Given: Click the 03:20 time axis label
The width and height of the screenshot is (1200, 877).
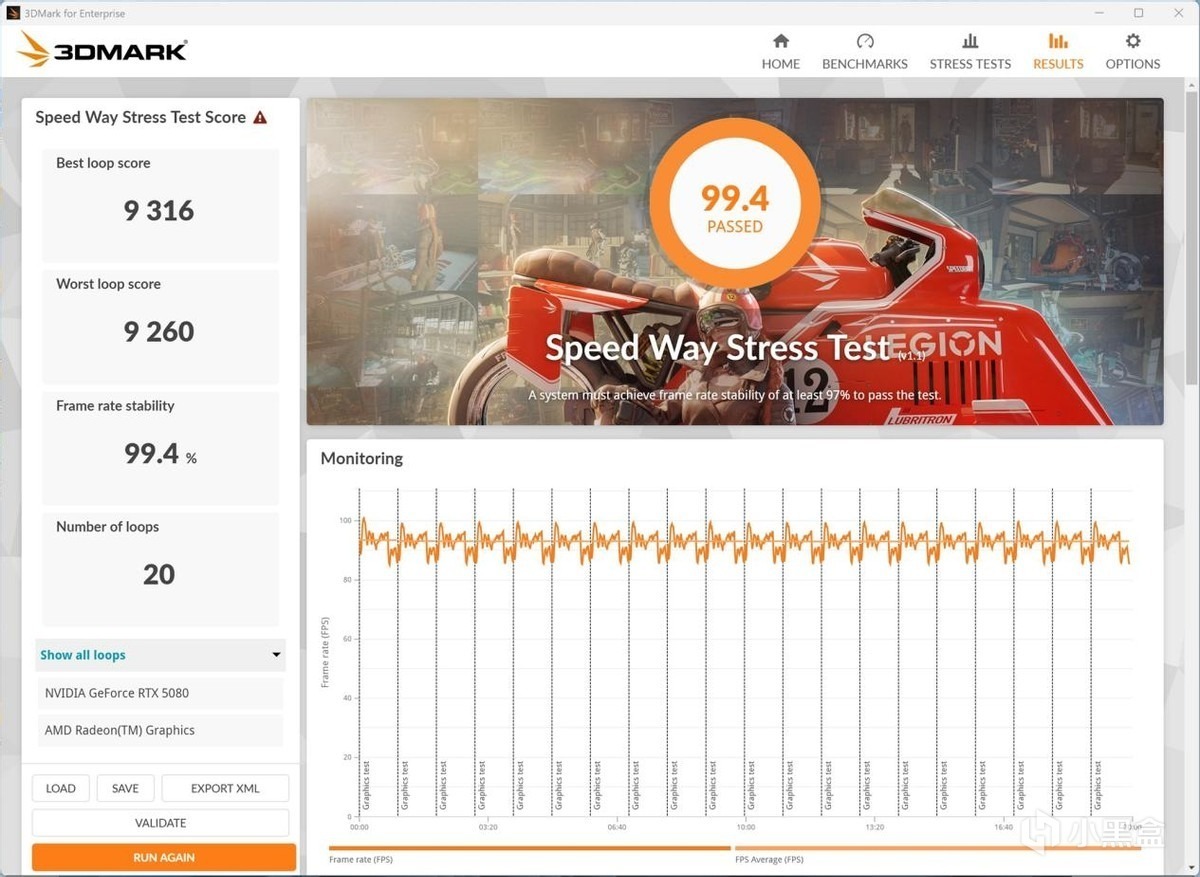Looking at the screenshot, I should pos(488,828).
